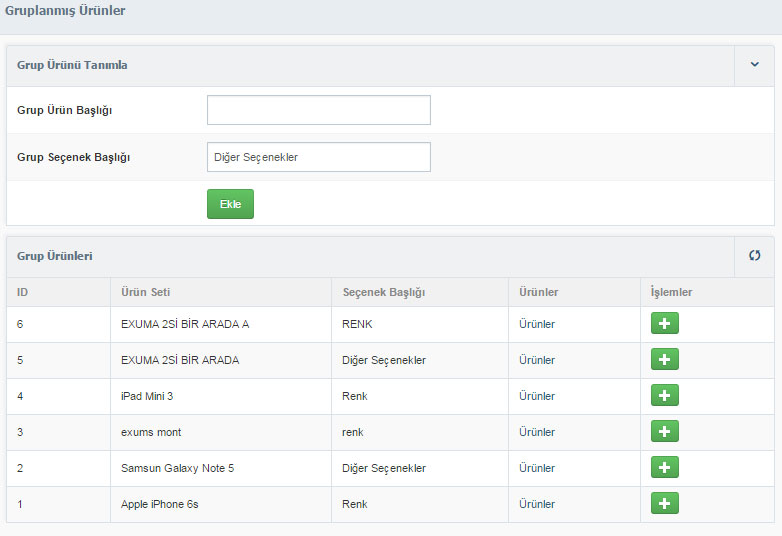Click the Seçenek Başlığı column header

pyautogui.click(x=384, y=292)
